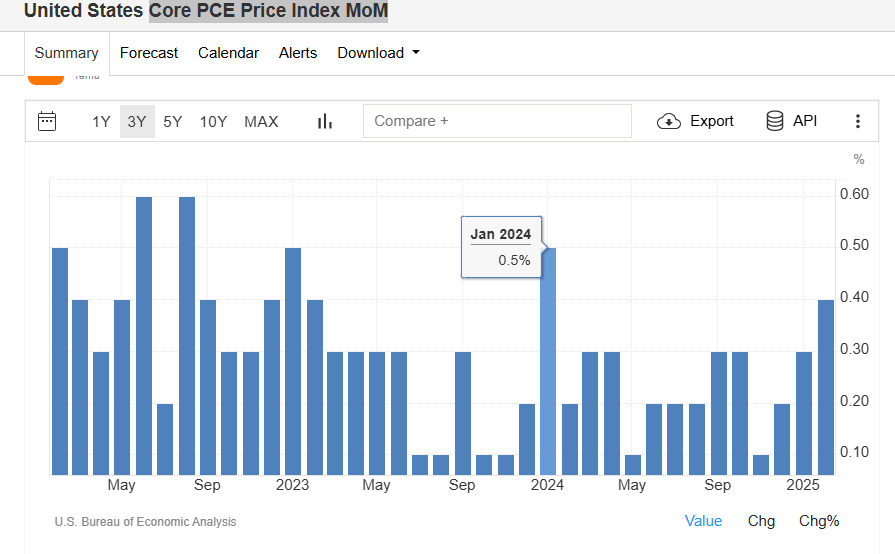Open the Alerts tab
Screen dimensions: 895x554
[x=298, y=52]
